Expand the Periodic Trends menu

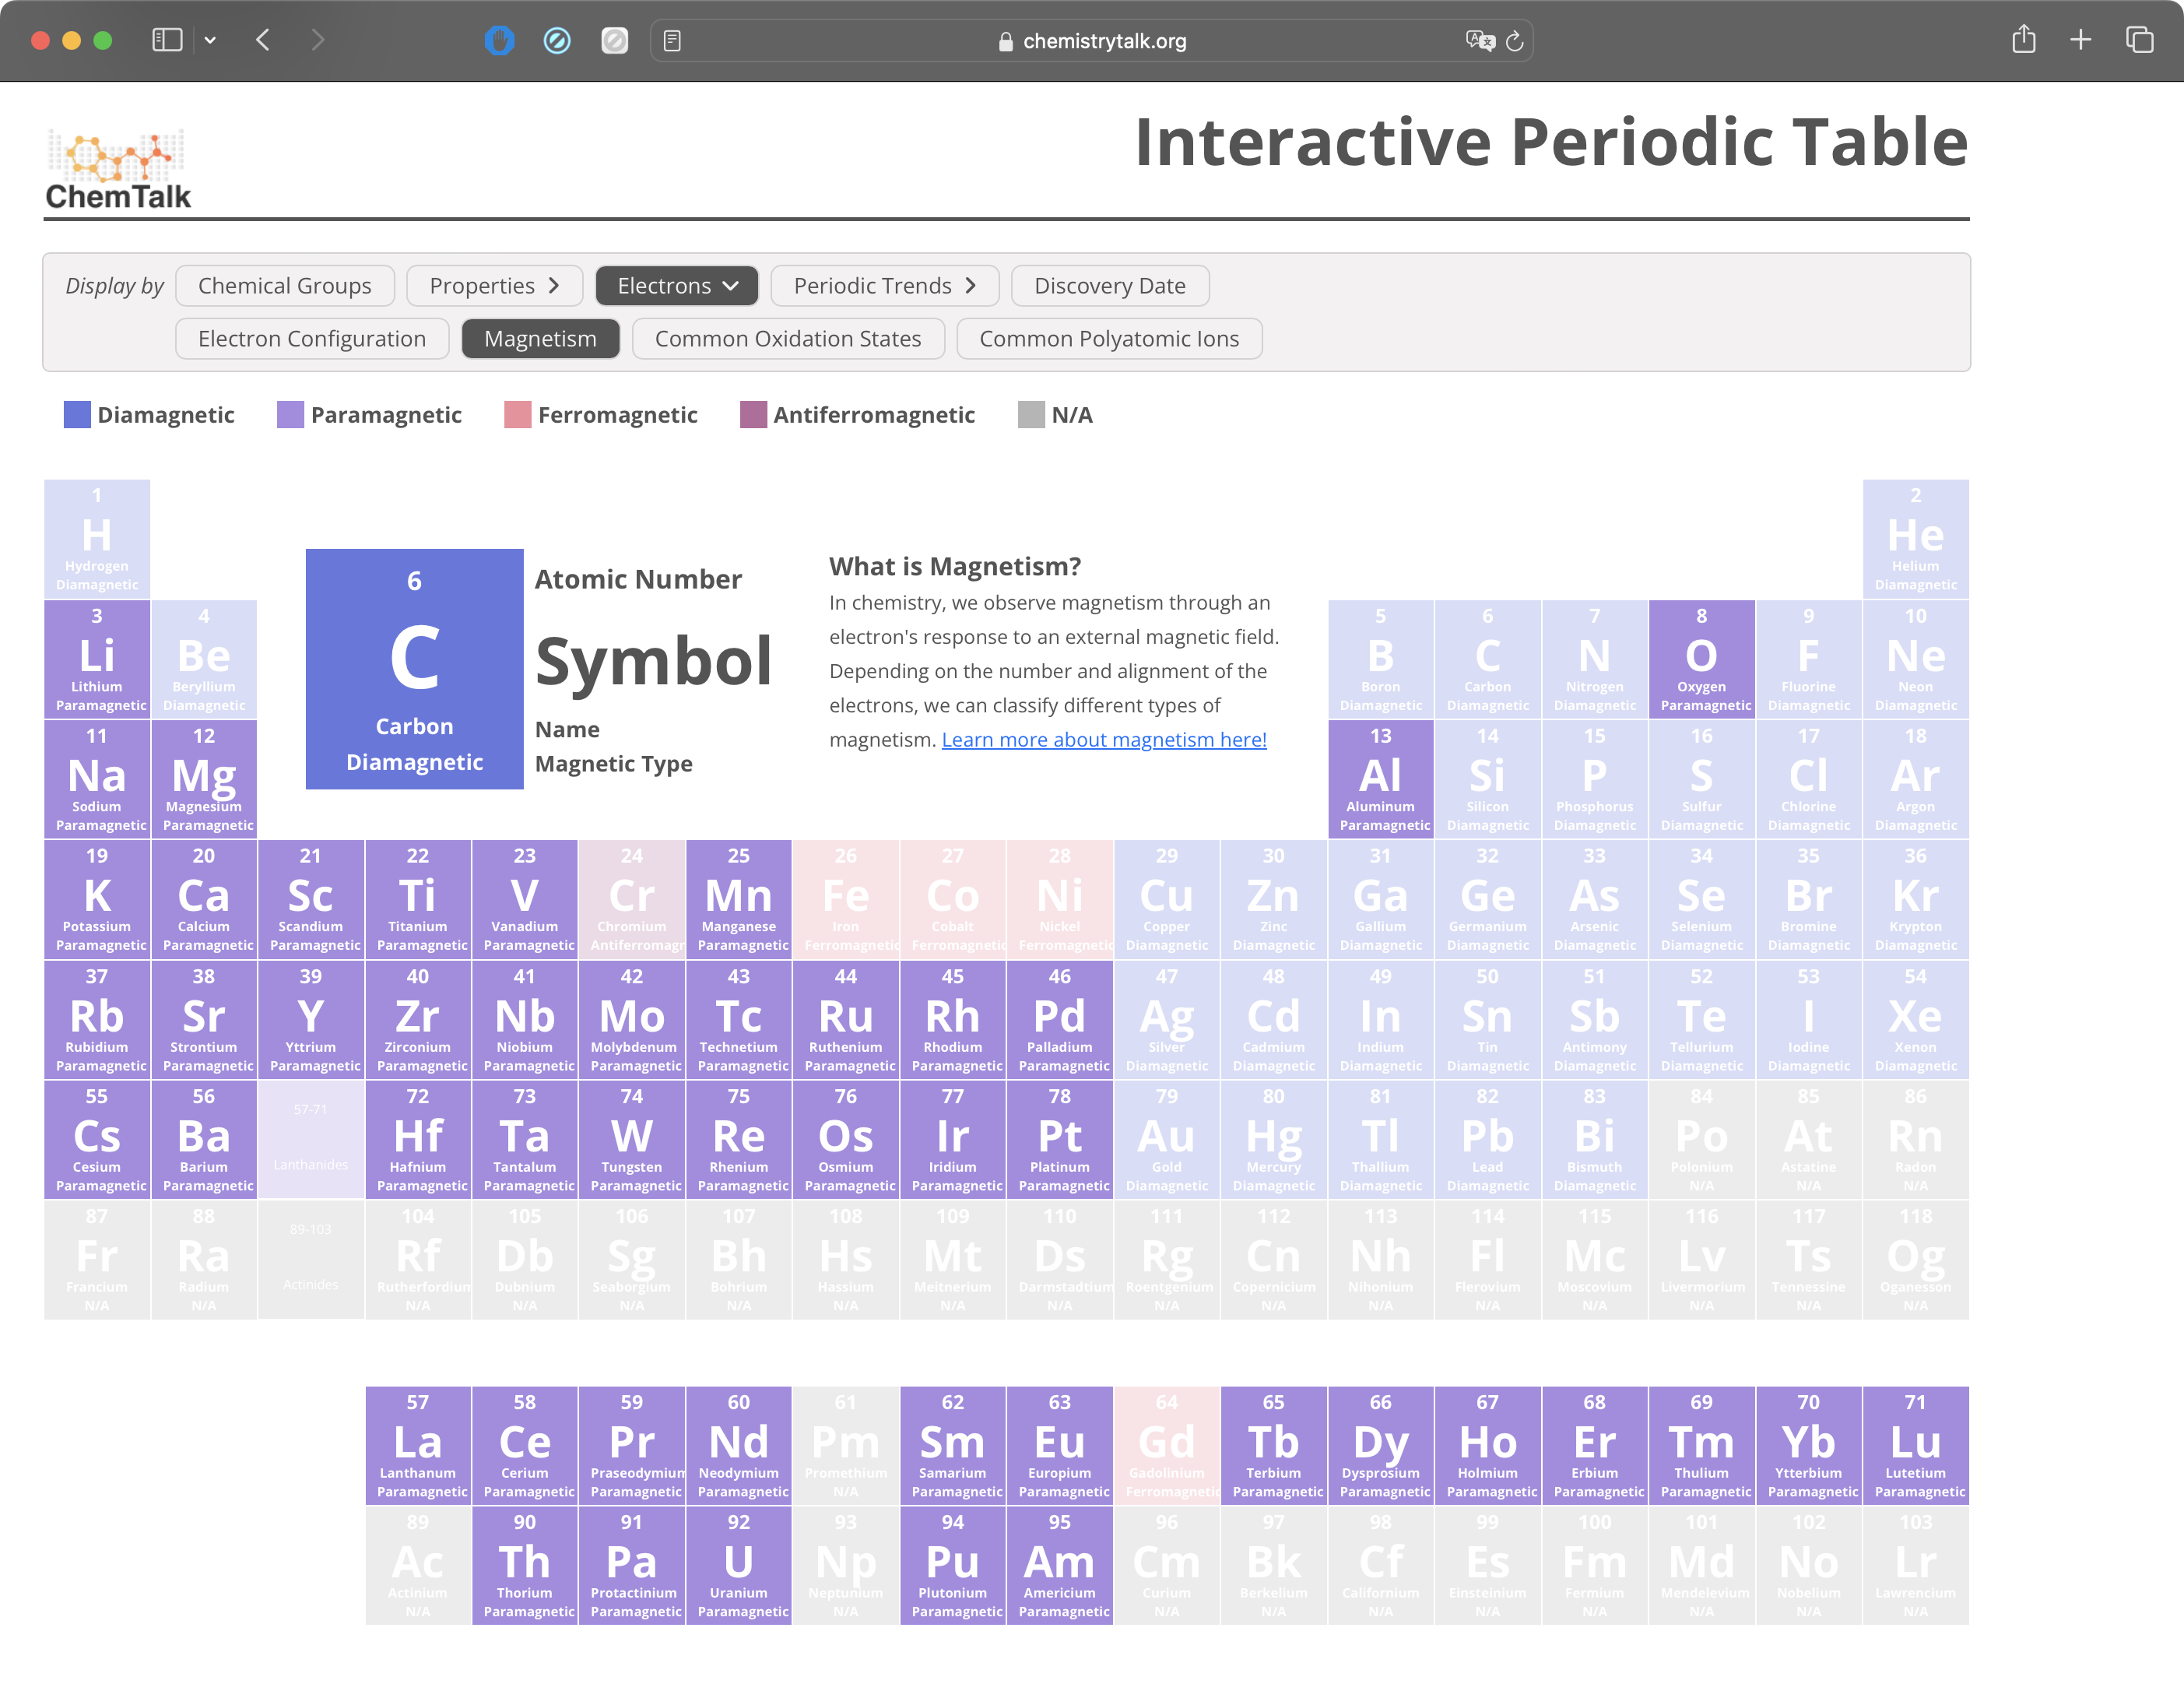(885, 286)
